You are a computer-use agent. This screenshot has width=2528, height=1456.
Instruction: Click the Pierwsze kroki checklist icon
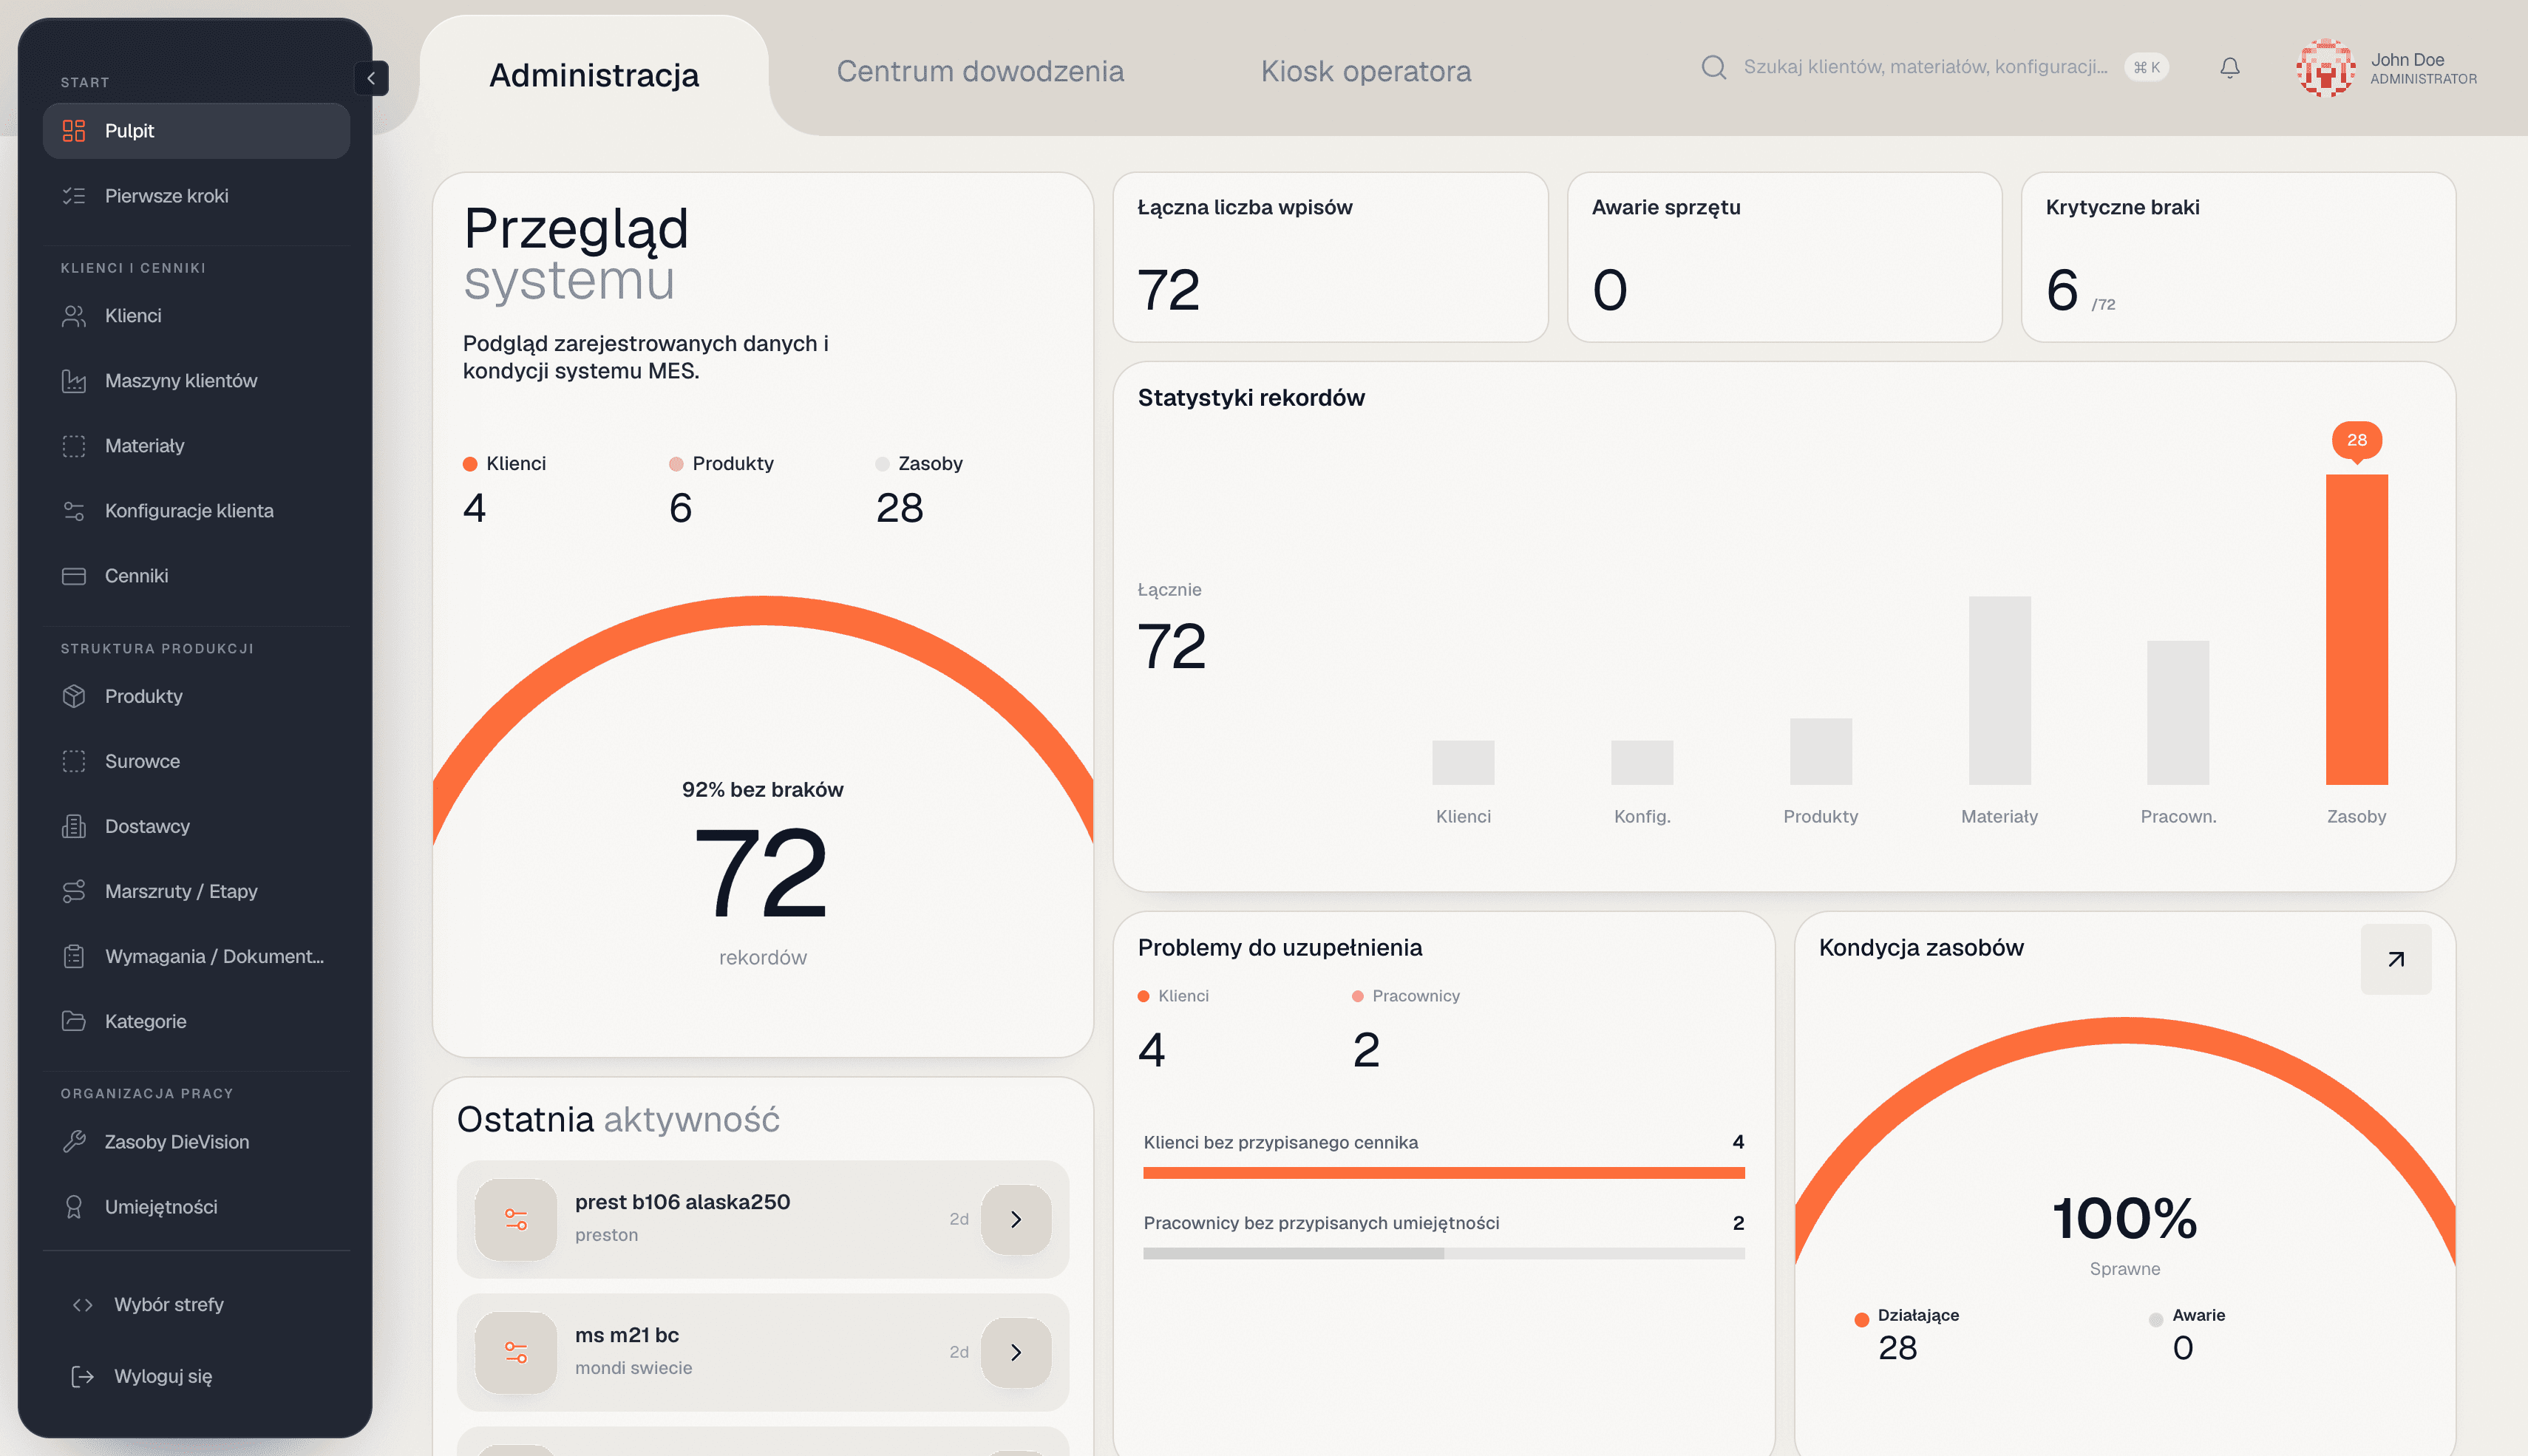[x=74, y=196]
